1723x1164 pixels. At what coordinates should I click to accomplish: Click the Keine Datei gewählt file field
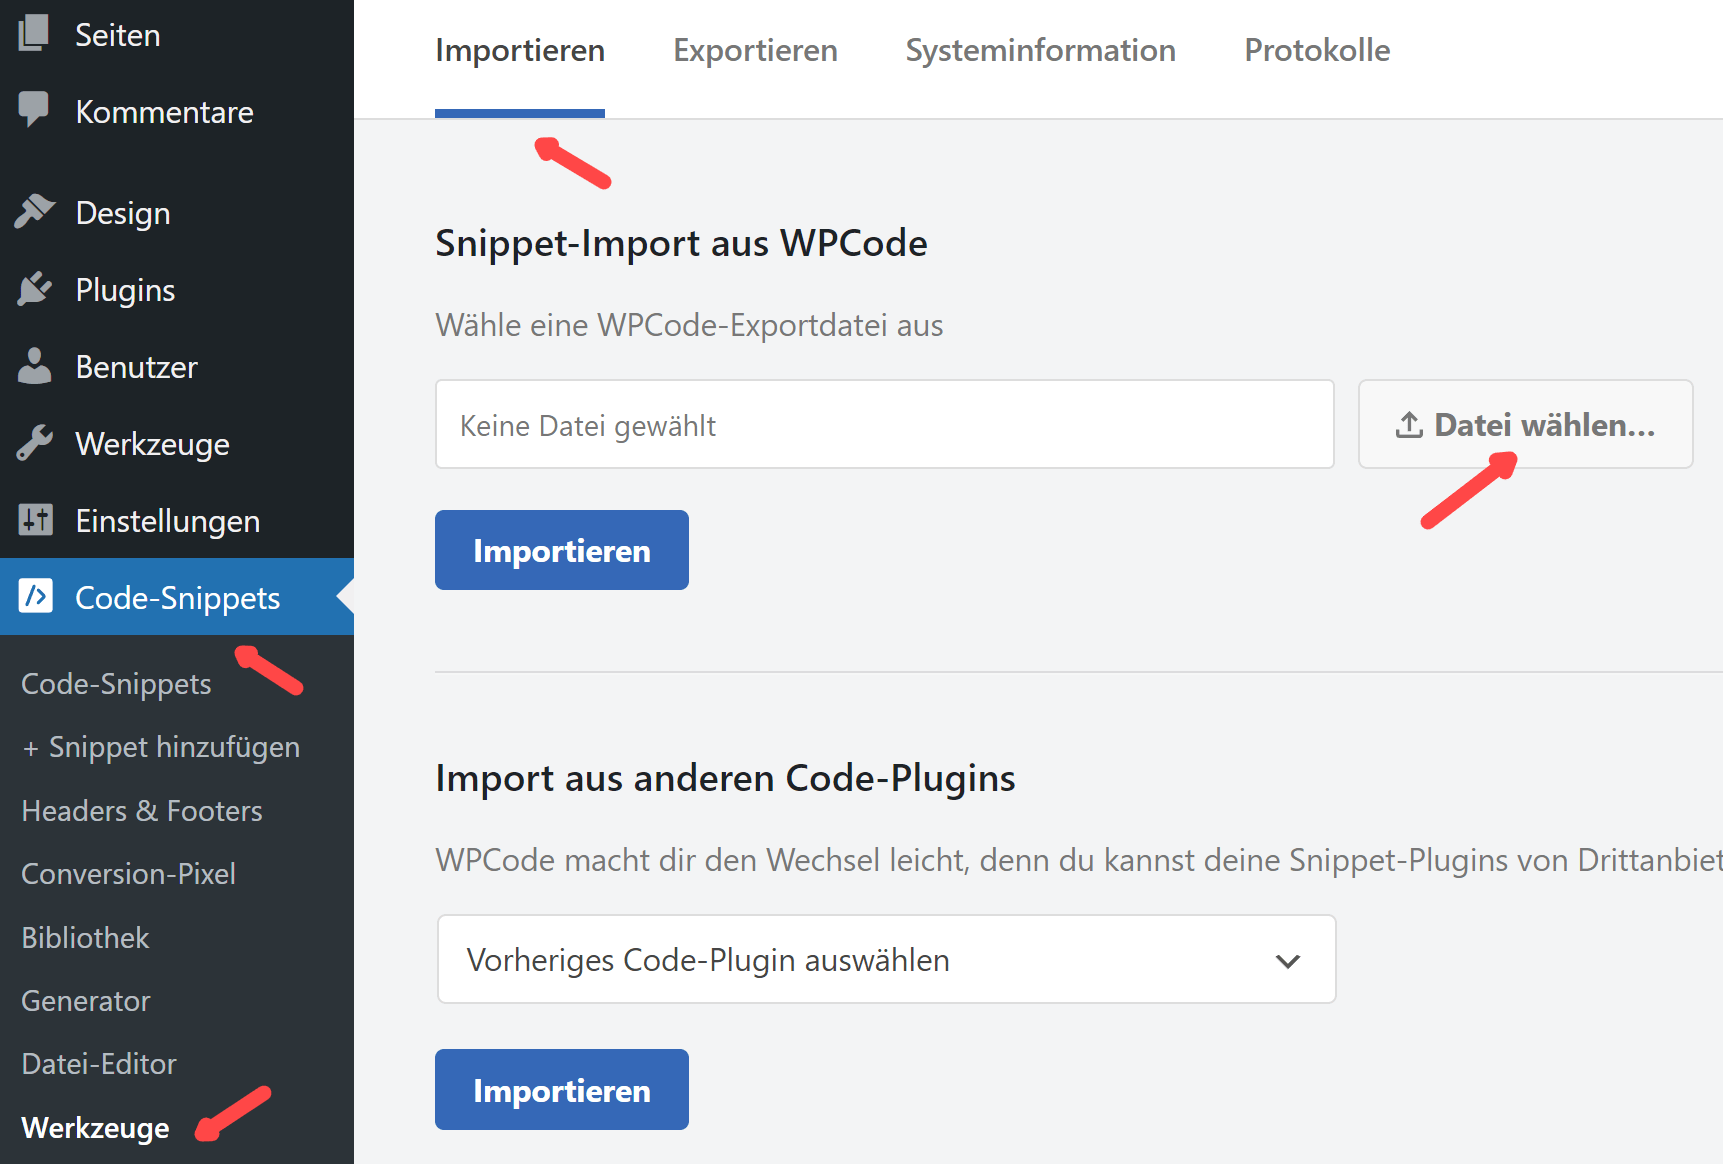tap(884, 425)
